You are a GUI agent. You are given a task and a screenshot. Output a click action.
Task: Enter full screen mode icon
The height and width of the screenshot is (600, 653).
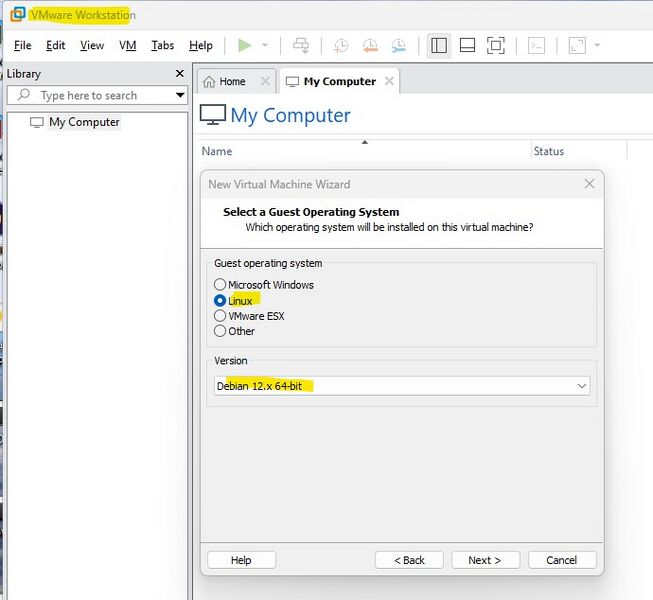496,45
